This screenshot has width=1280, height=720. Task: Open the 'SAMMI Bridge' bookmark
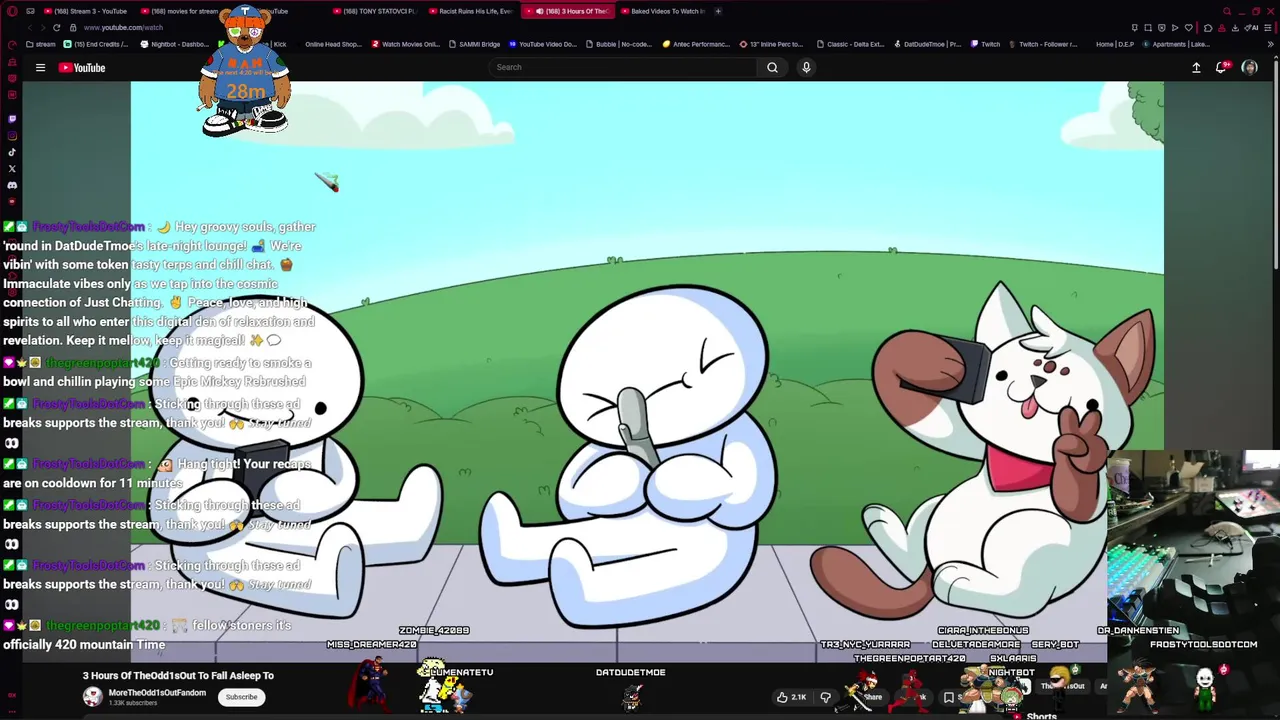tap(475, 44)
